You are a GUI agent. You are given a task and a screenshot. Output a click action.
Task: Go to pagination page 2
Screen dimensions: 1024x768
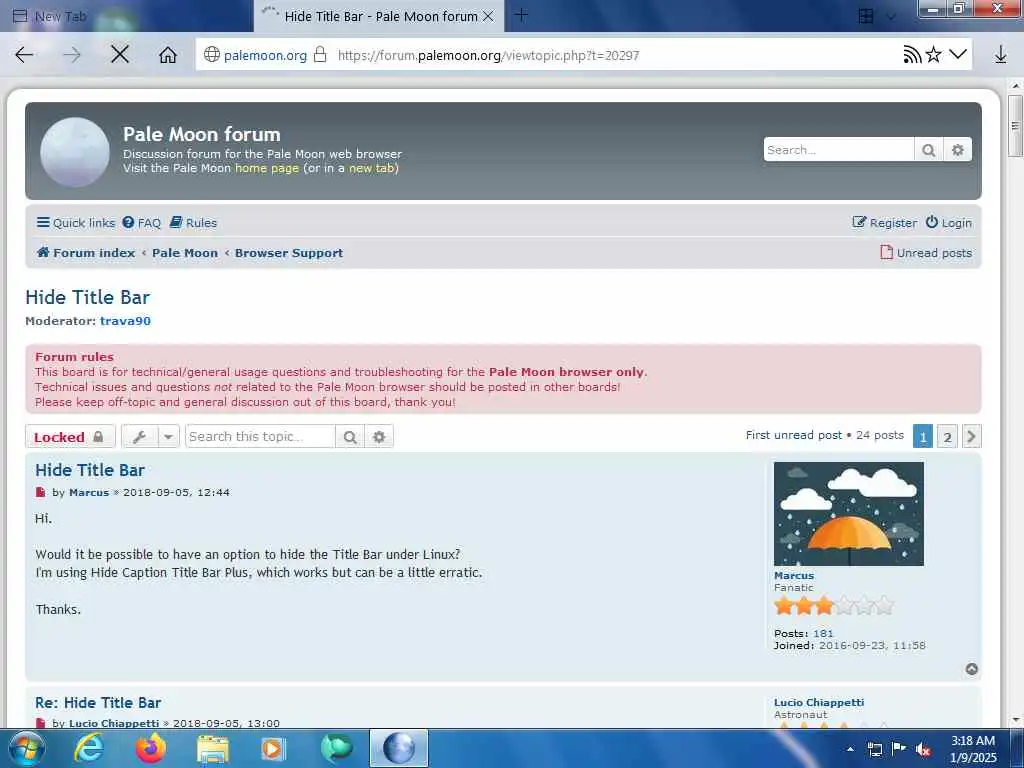(947, 436)
